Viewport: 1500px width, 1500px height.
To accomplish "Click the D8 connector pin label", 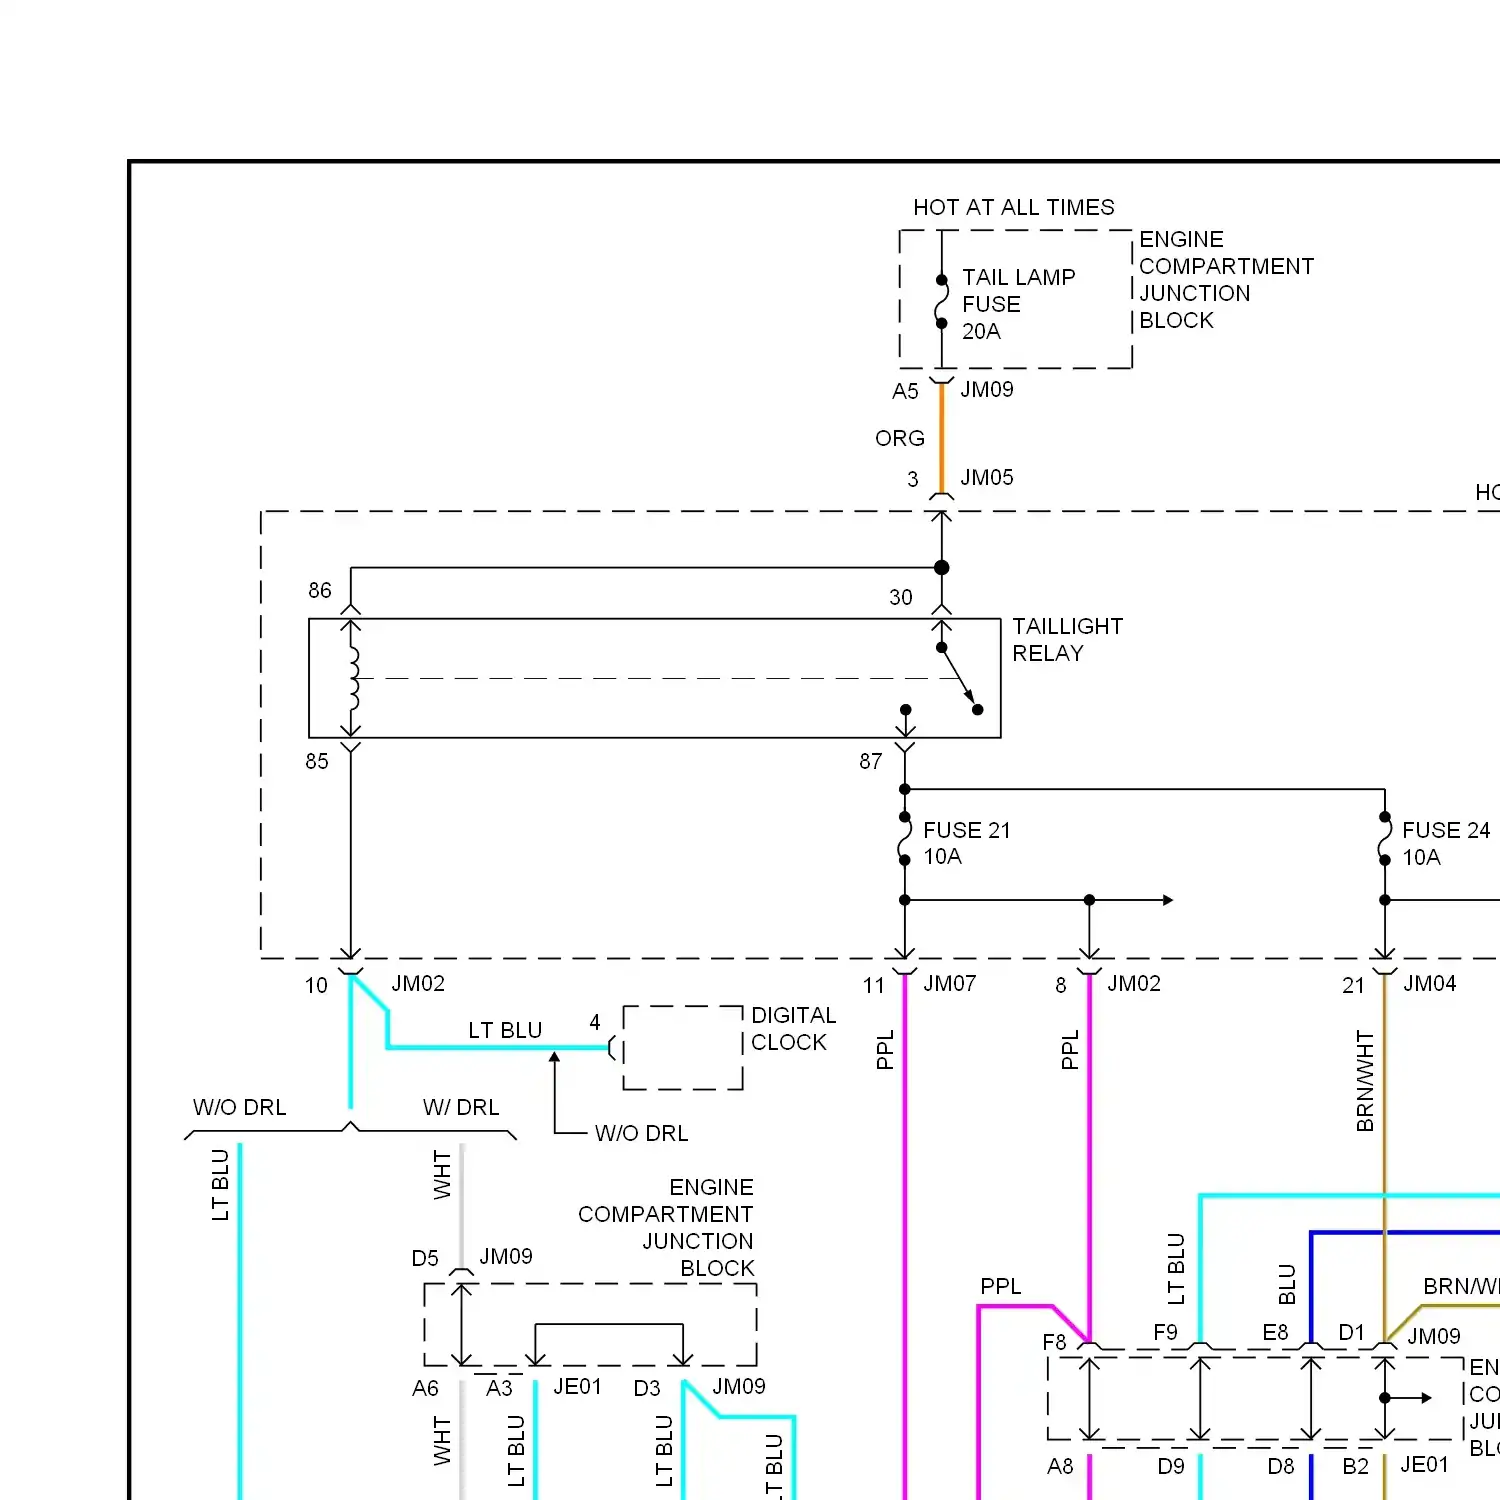I will pyautogui.click(x=1281, y=1466).
